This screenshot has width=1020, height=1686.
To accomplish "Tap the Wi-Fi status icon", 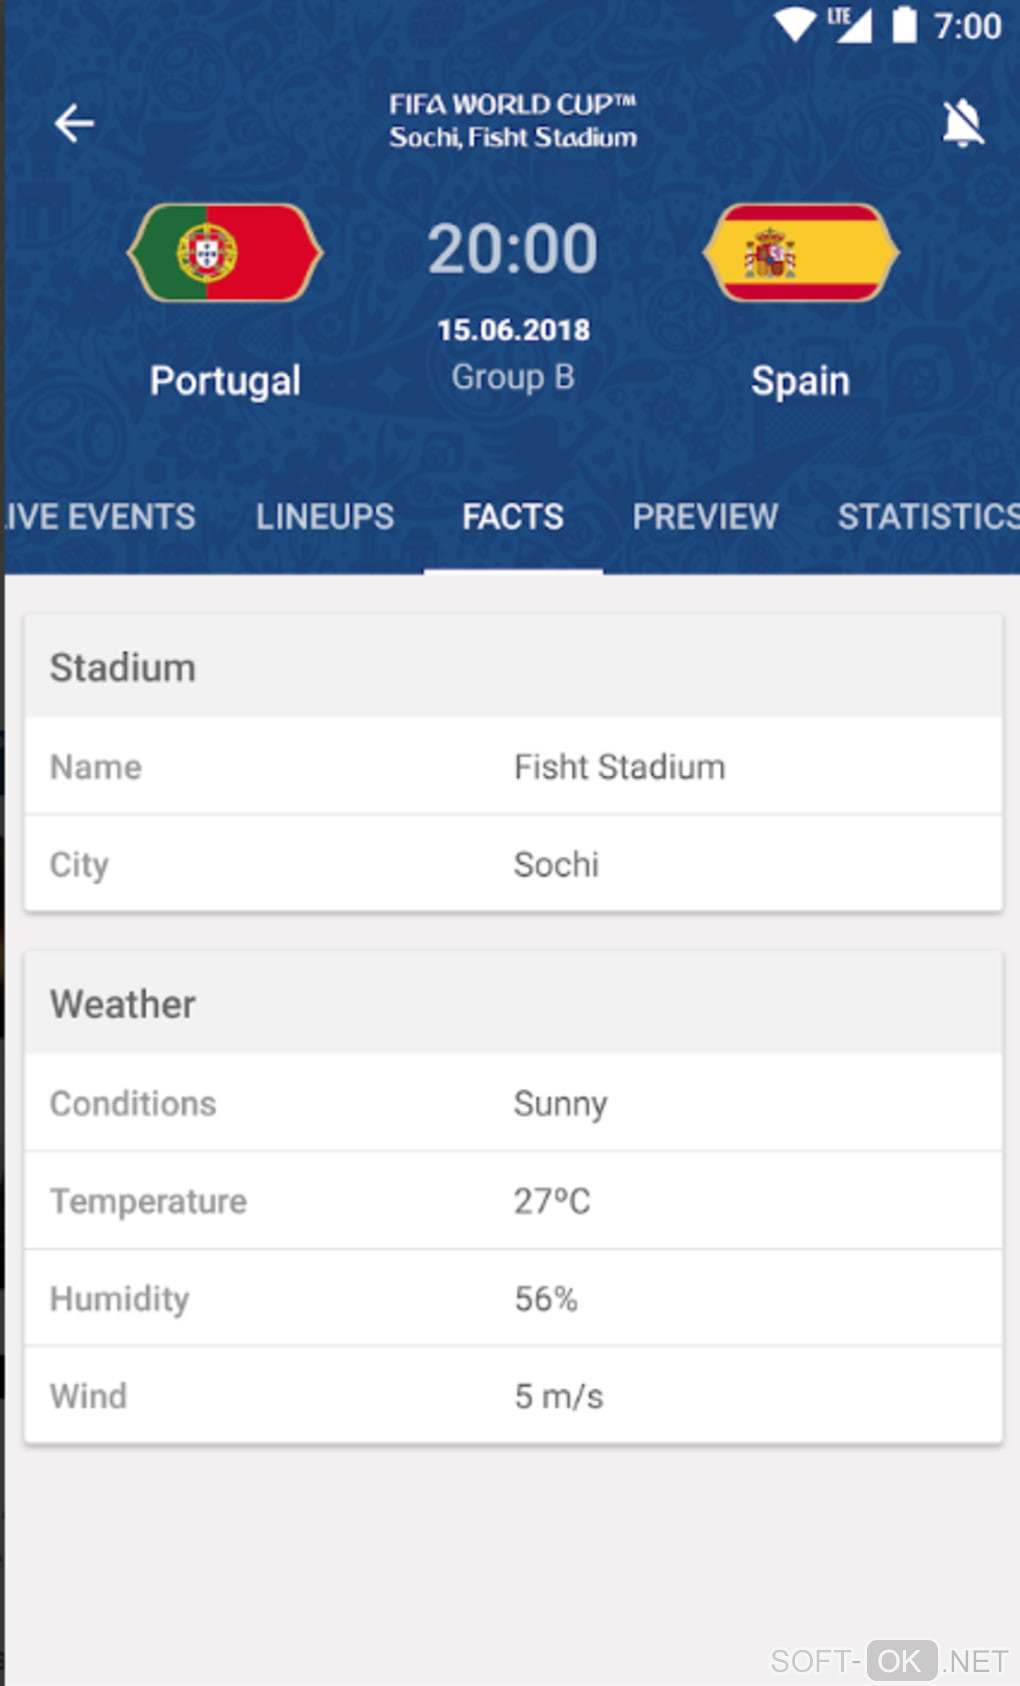I will (x=795, y=25).
